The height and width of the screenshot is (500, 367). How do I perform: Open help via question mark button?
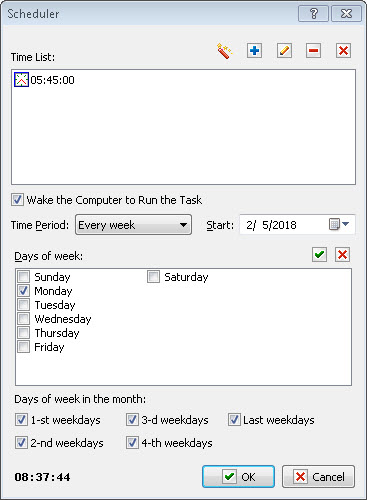click(x=313, y=14)
